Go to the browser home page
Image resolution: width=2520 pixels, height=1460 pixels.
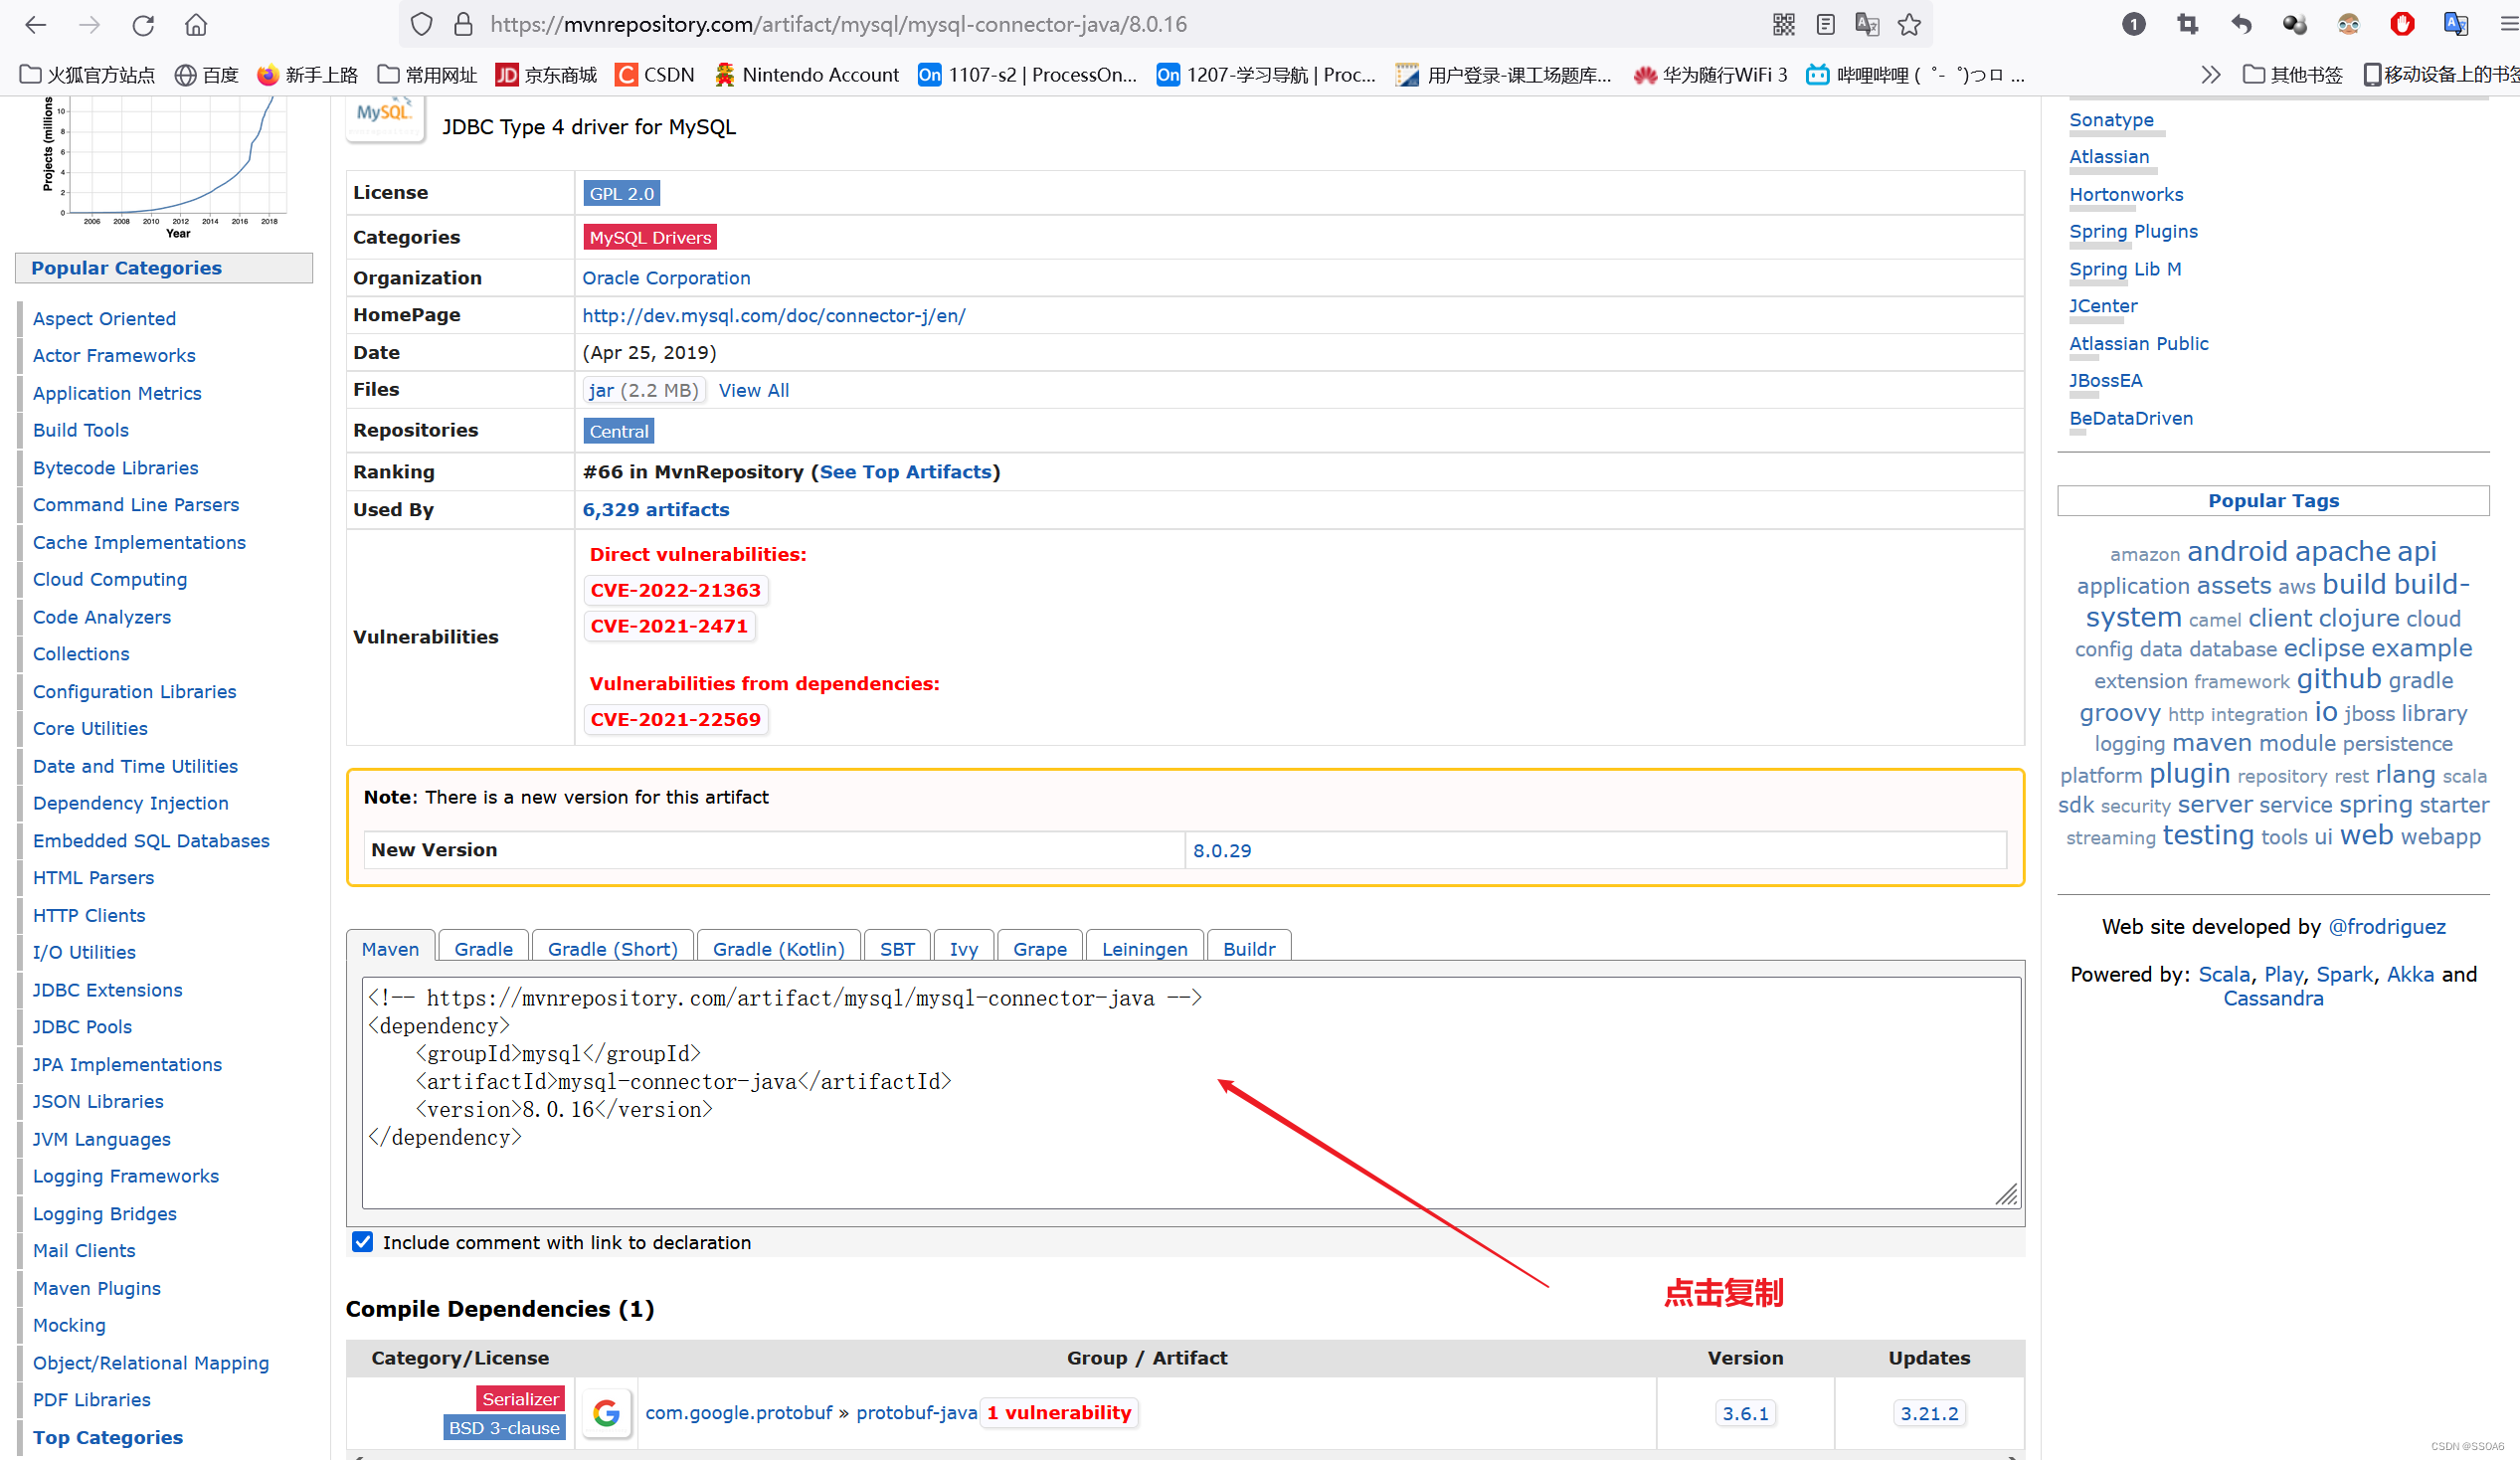pyautogui.click(x=196, y=24)
